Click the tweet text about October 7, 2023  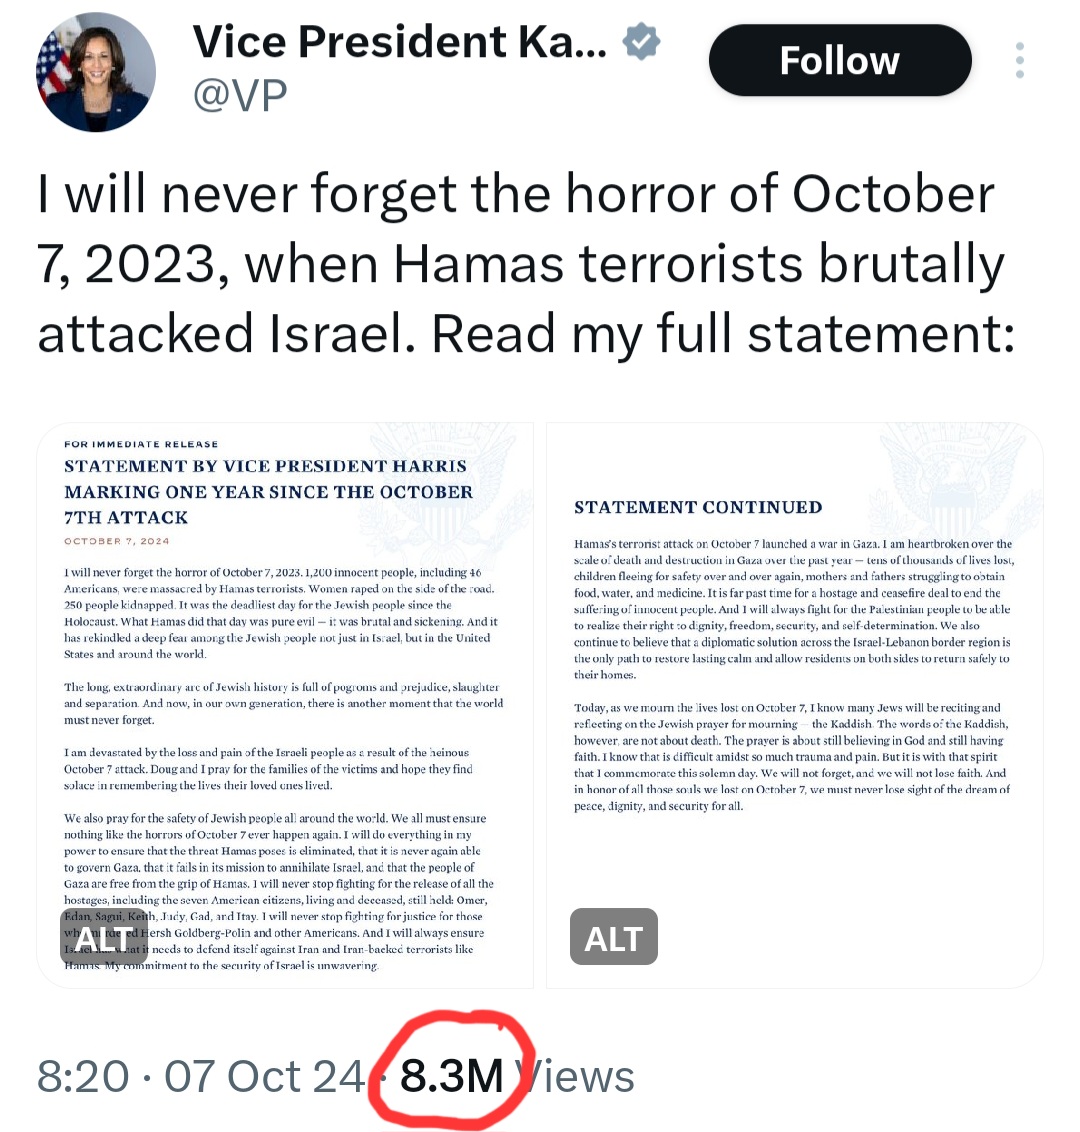[x=525, y=264]
